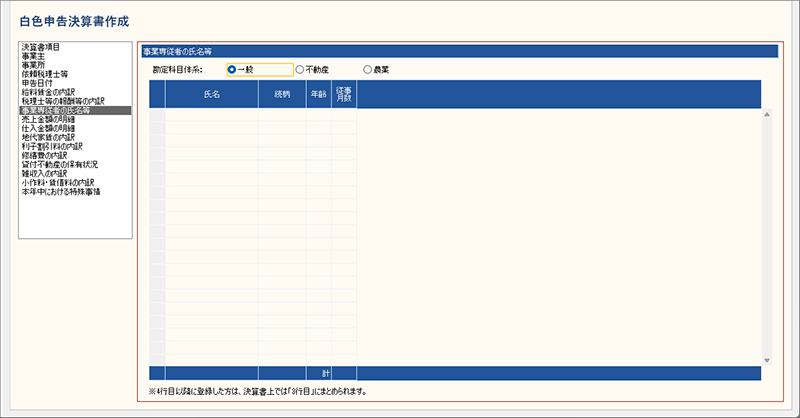Click the table scrollbar down arrow
The width and height of the screenshot is (800, 418).
pyautogui.click(x=767, y=360)
